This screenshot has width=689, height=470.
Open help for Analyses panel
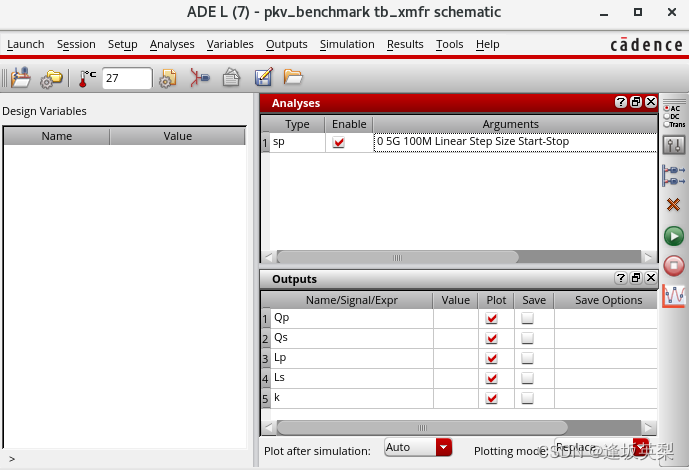point(620,102)
